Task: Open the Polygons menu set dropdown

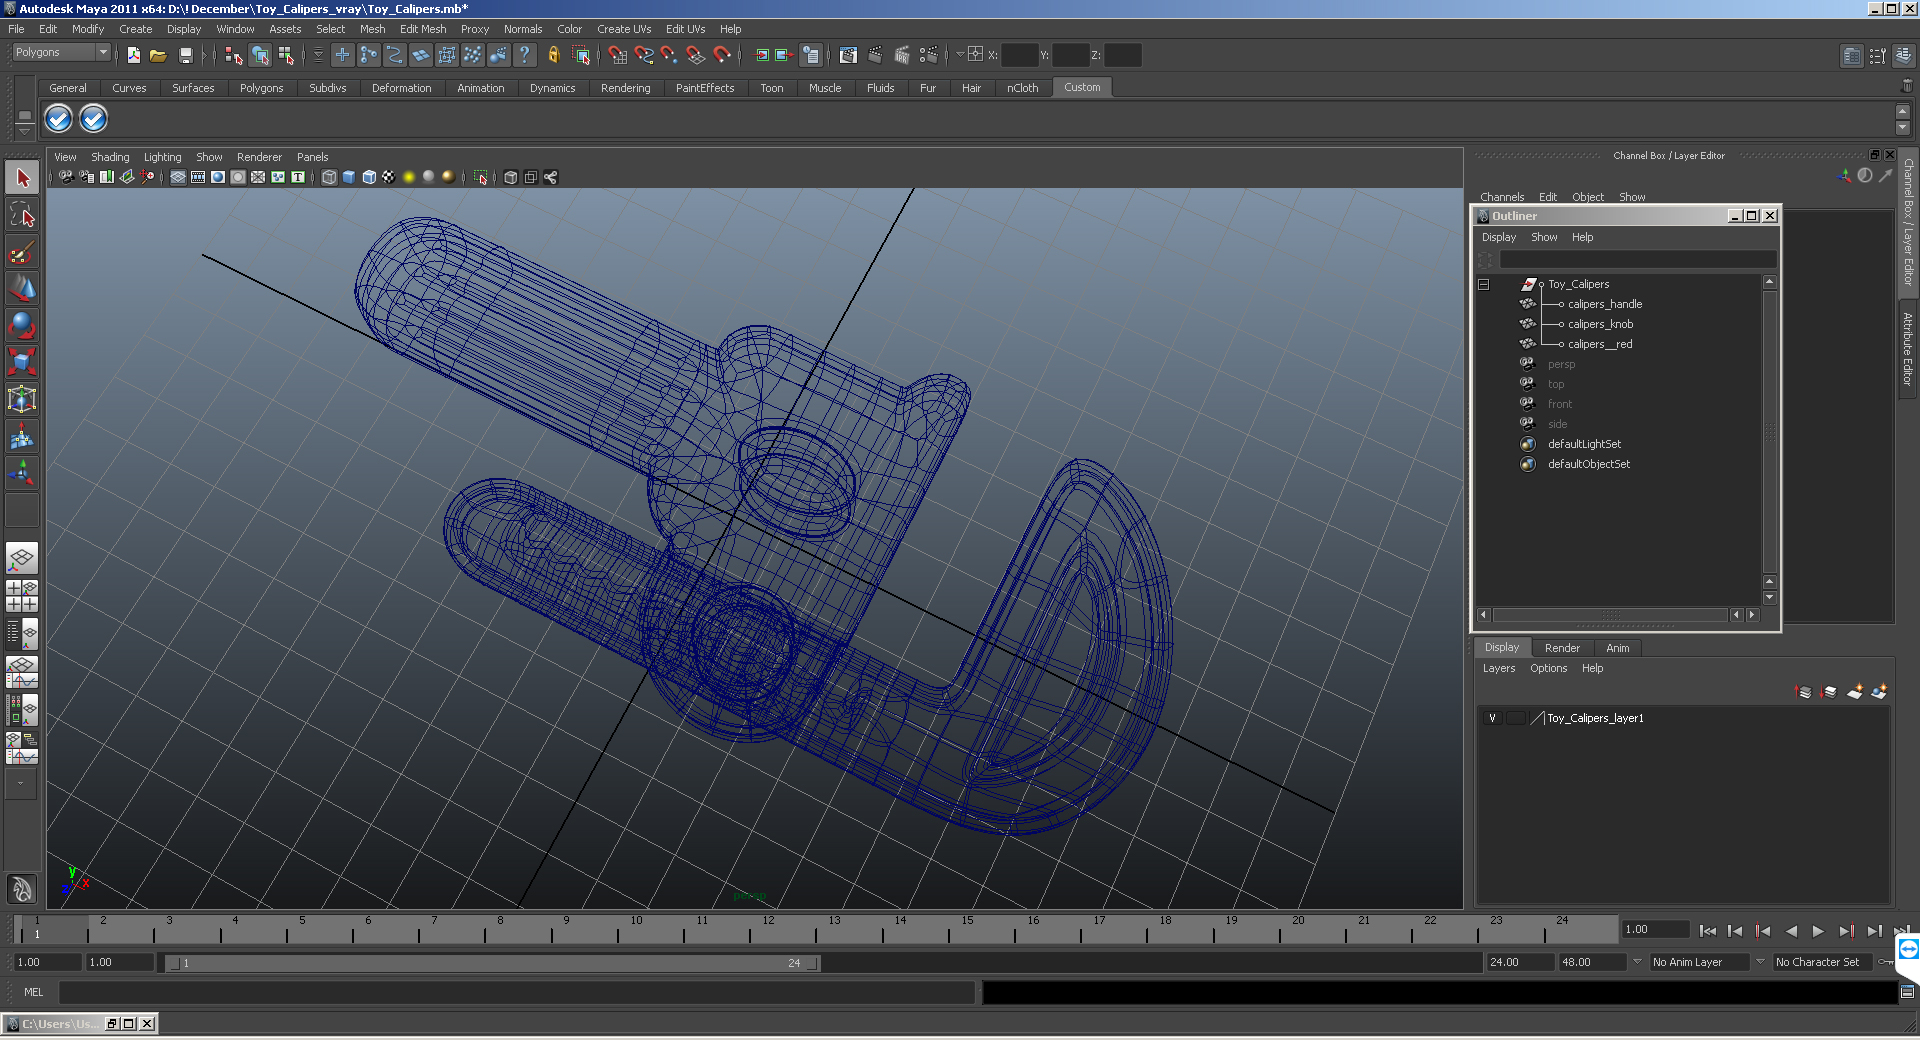Action: [x=102, y=52]
